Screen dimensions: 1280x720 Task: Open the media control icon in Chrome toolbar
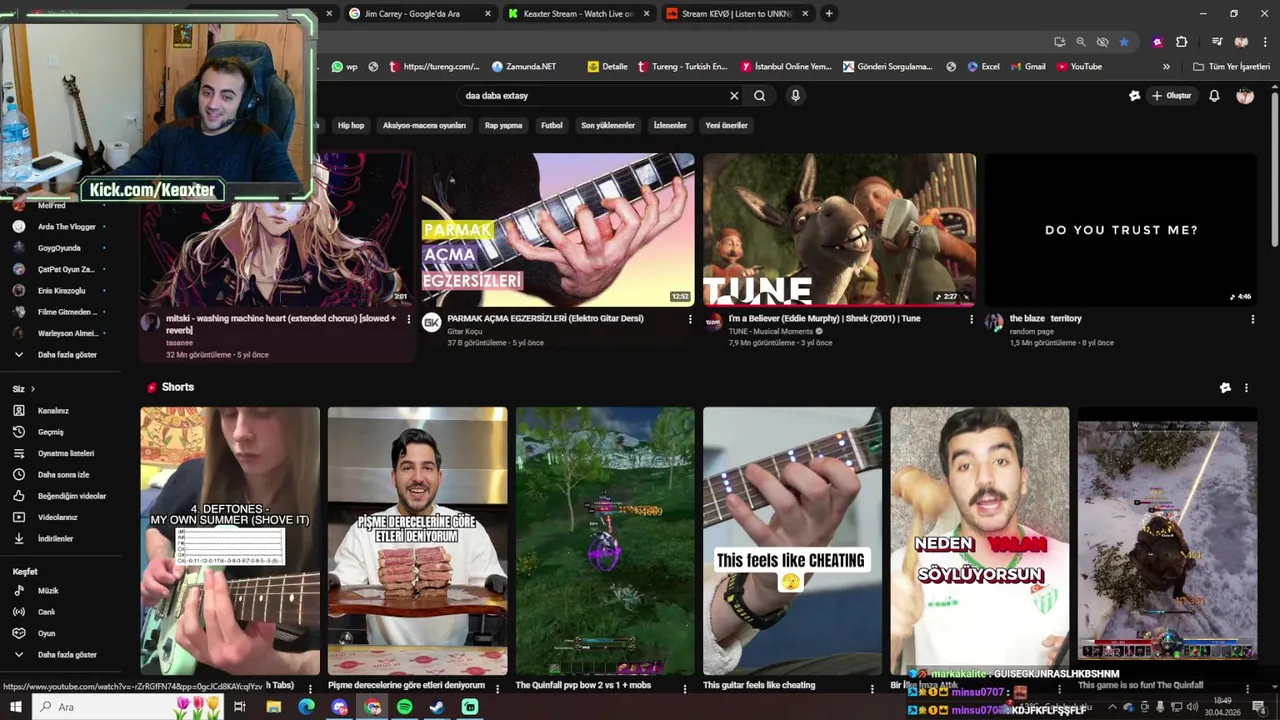1217,42
